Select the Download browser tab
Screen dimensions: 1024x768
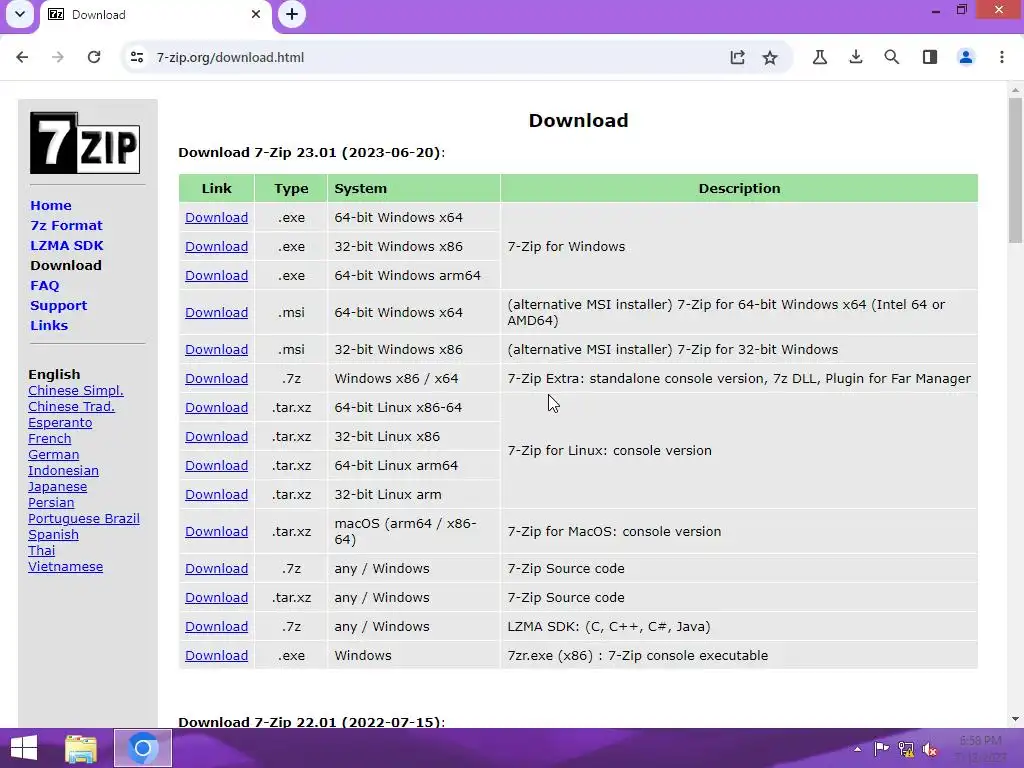(154, 14)
